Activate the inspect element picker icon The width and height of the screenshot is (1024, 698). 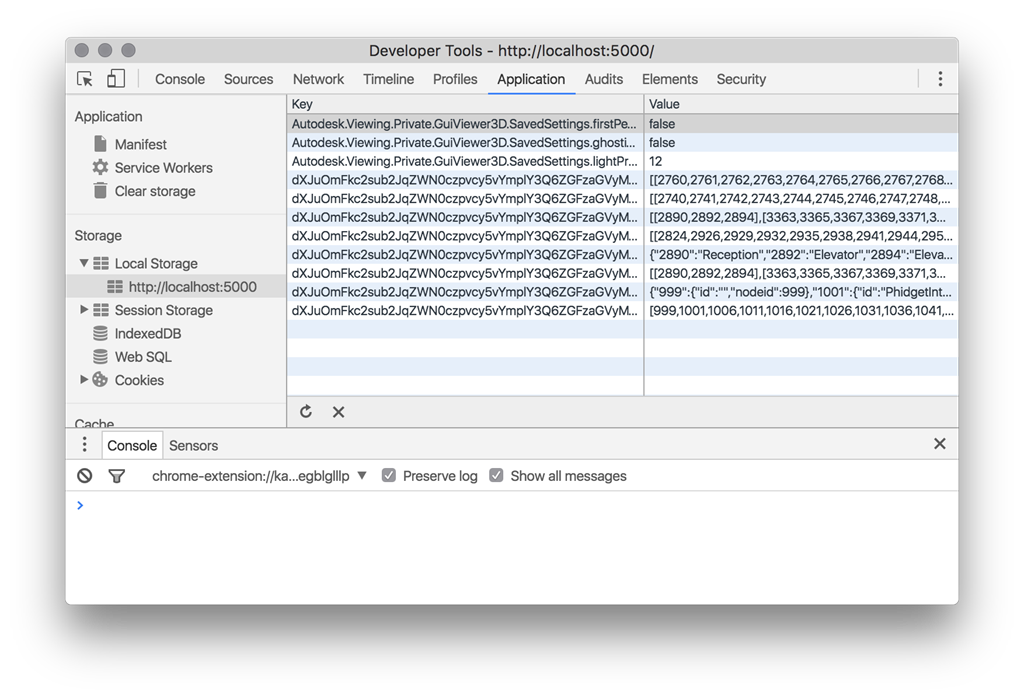(x=85, y=79)
